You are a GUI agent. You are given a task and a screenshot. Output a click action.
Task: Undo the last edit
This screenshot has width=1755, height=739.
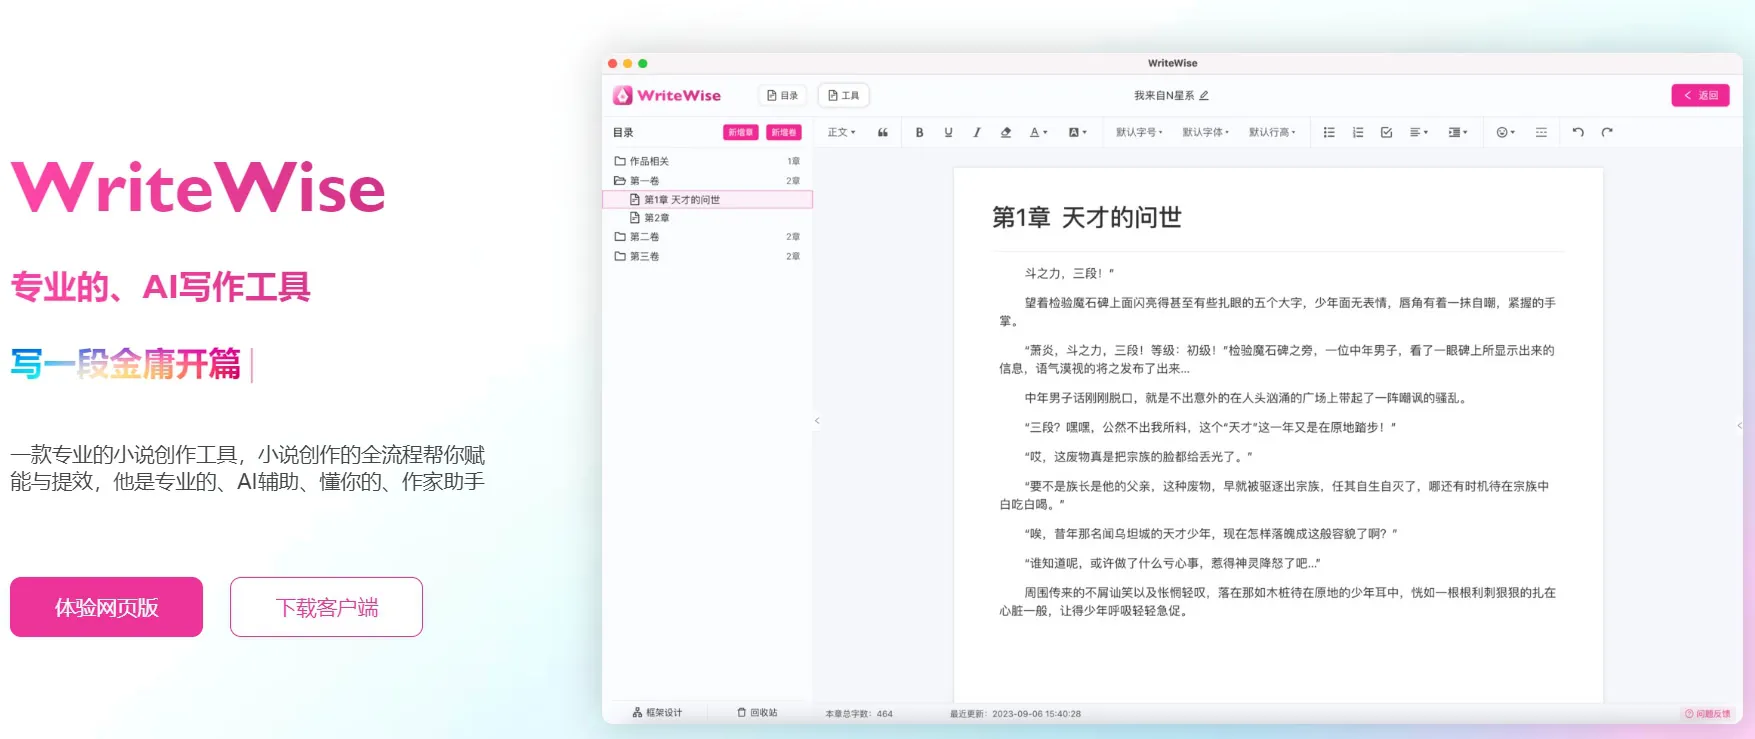click(1578, 132)
